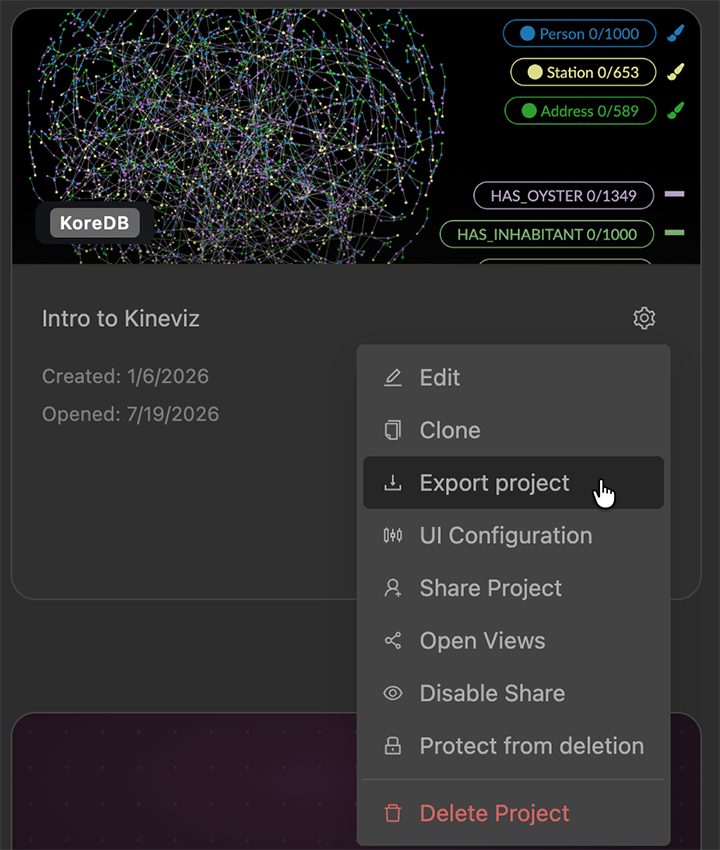The image size is (720, 850).
Task: Select Export project from the menu
Action: coord(513,482)
